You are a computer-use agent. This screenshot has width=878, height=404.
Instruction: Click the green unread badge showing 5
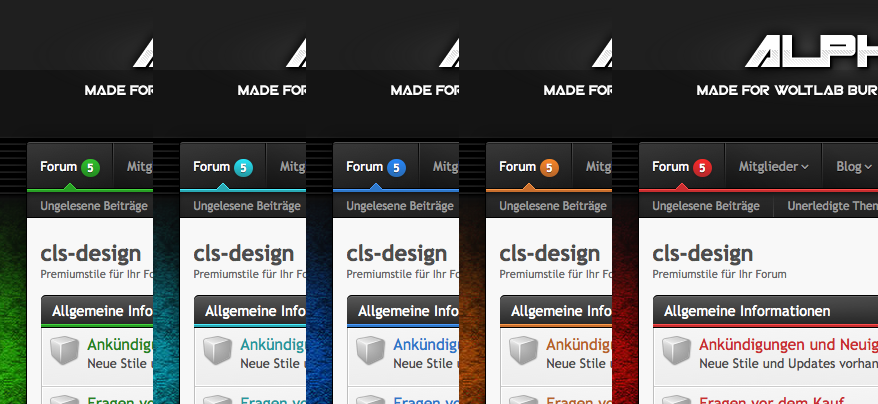tap(91, 168)
